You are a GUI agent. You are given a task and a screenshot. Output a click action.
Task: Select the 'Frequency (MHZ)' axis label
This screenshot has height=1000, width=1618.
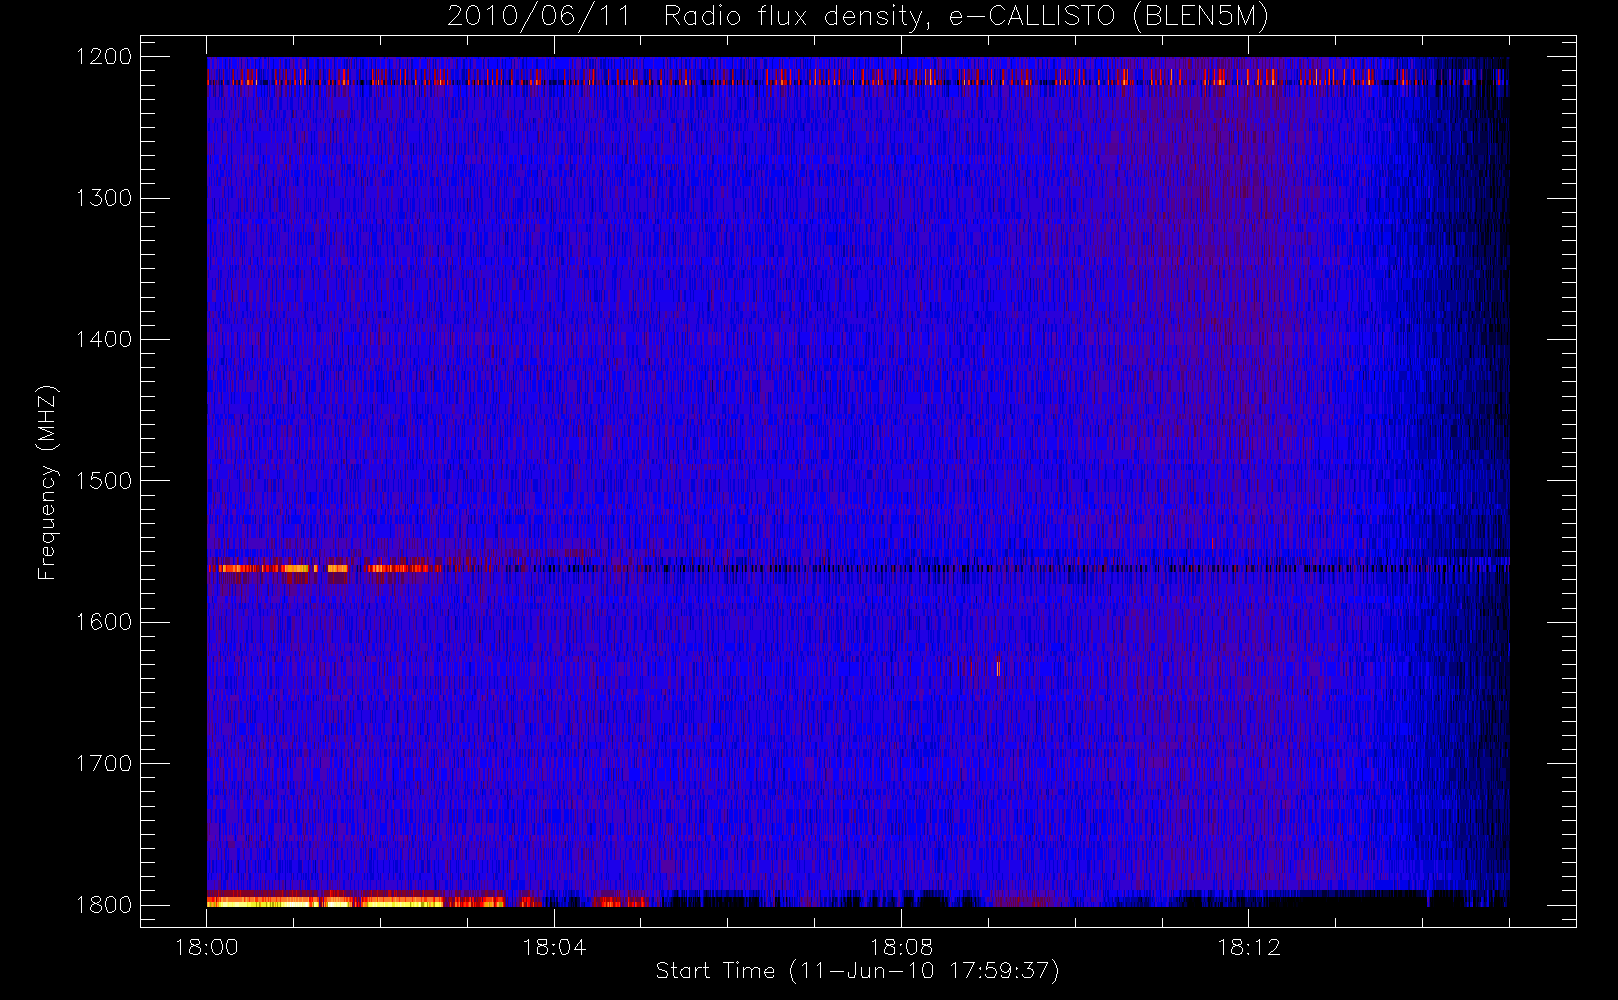click(x=47, y=482)
